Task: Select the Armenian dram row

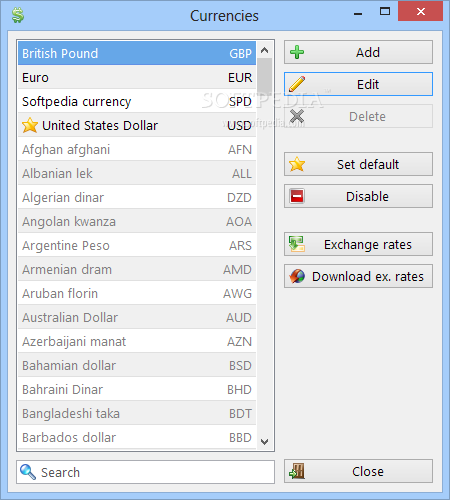Action: (137, 269)
